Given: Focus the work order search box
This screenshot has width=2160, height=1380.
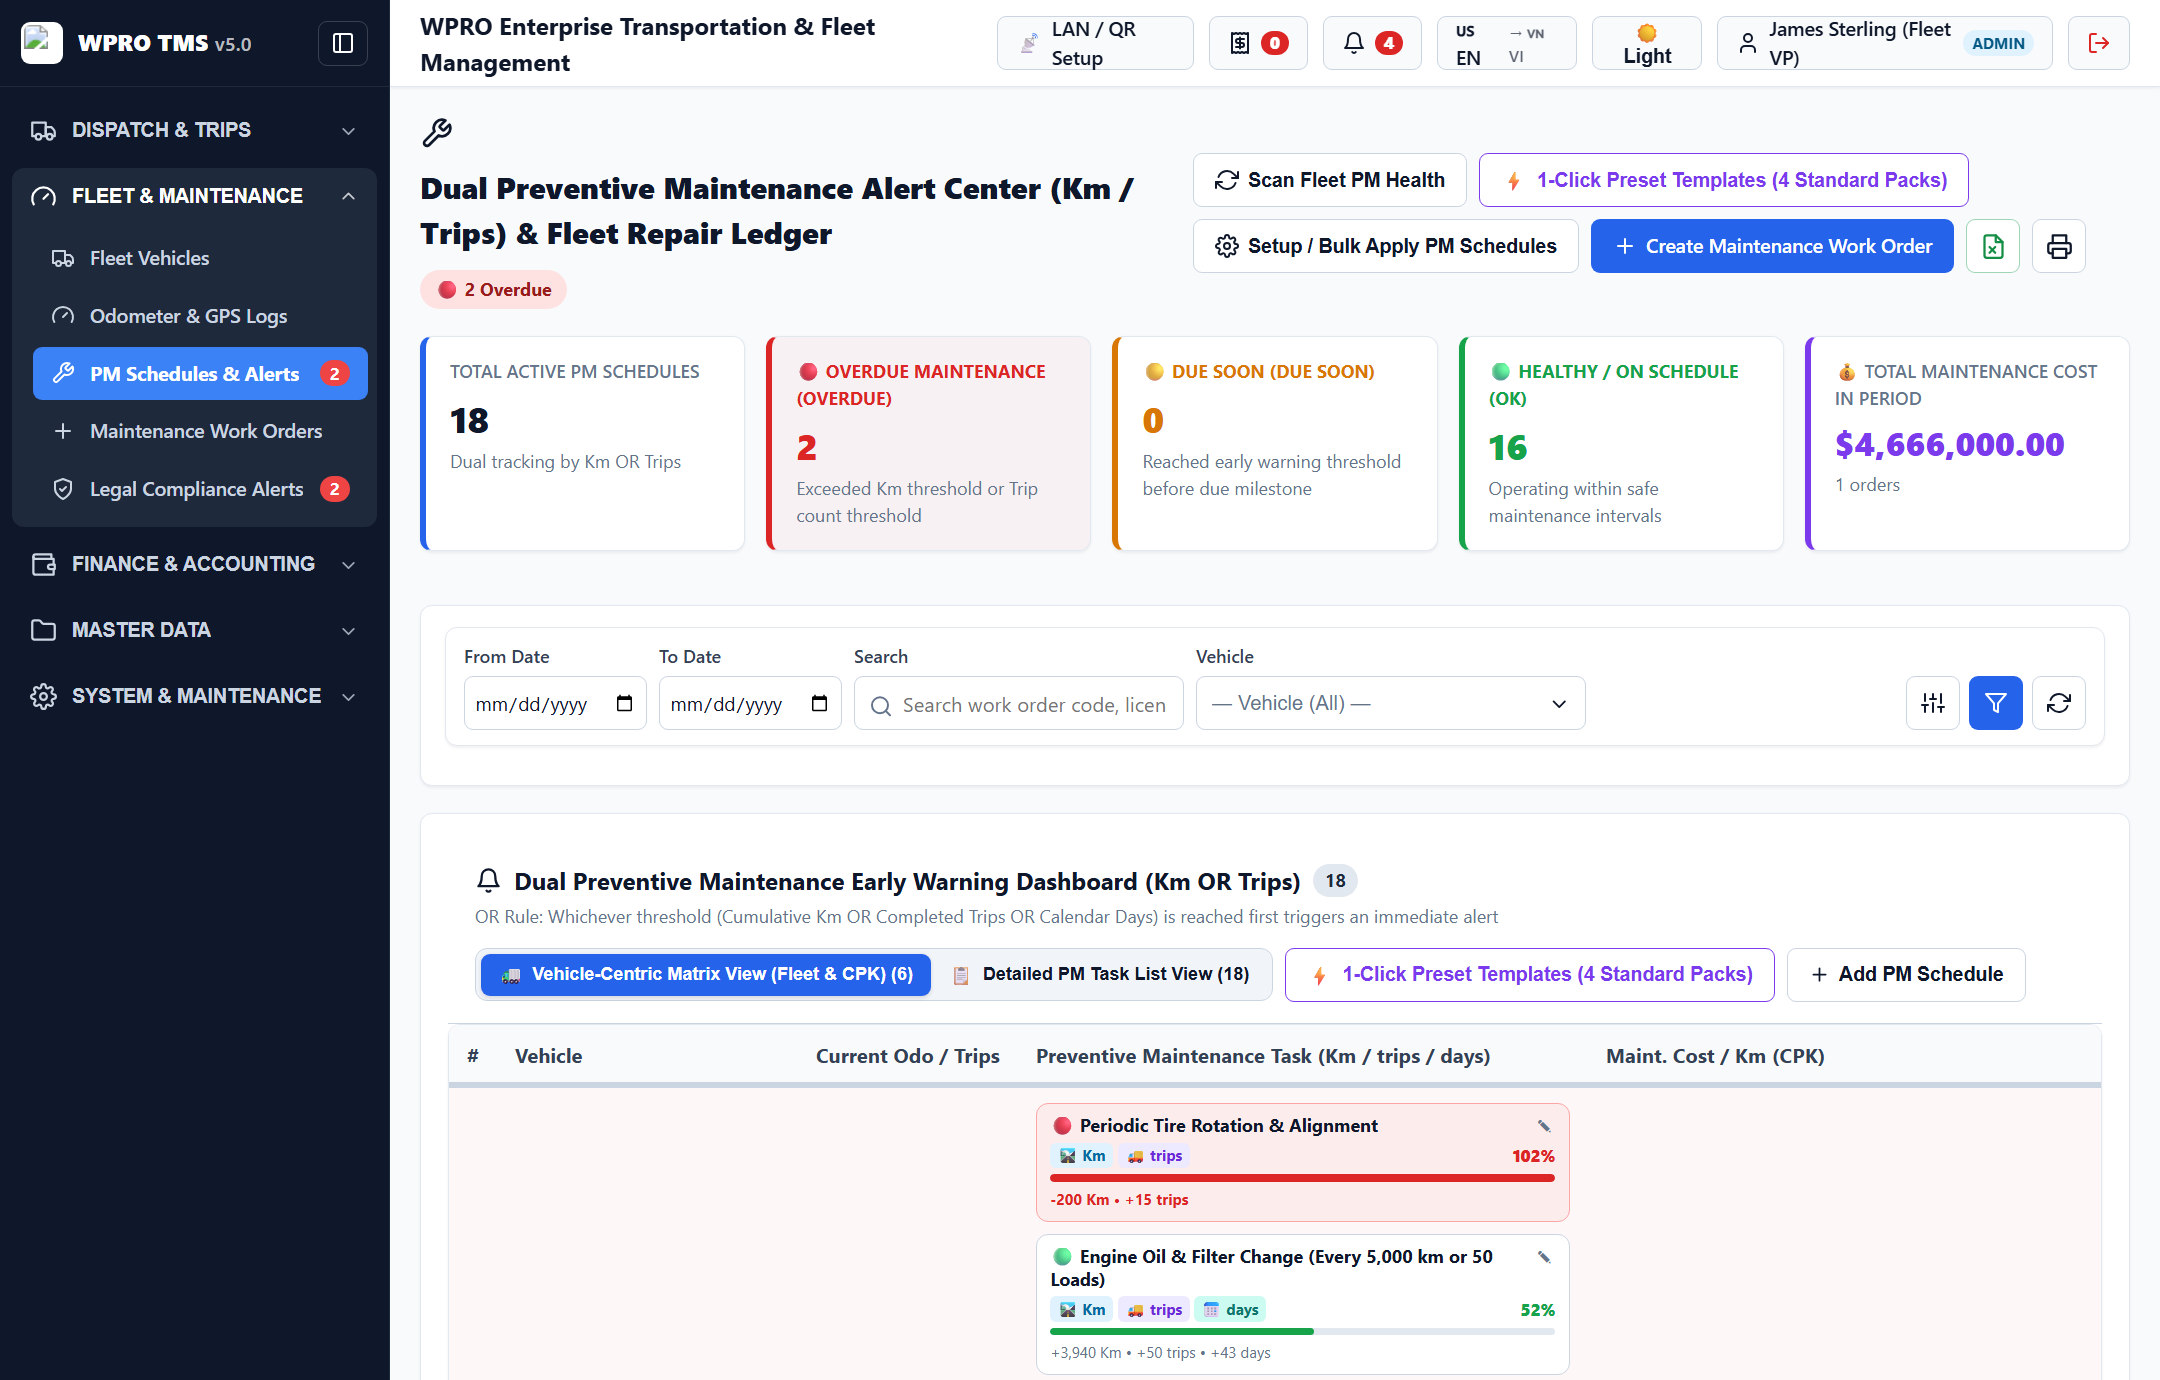Looking at the screenshot, I should click(1018, 704).
